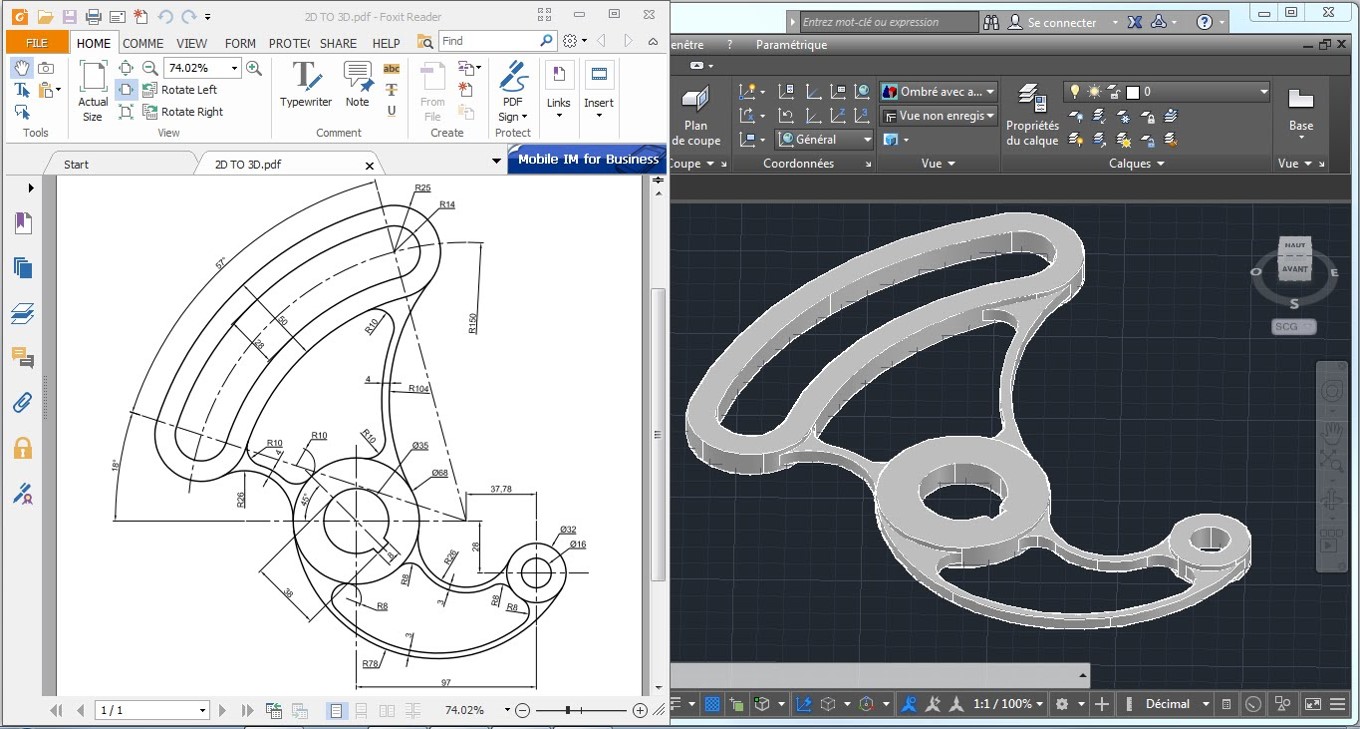
Task: Select the Hand tool in Foxit
Action: tap(21, 67)
